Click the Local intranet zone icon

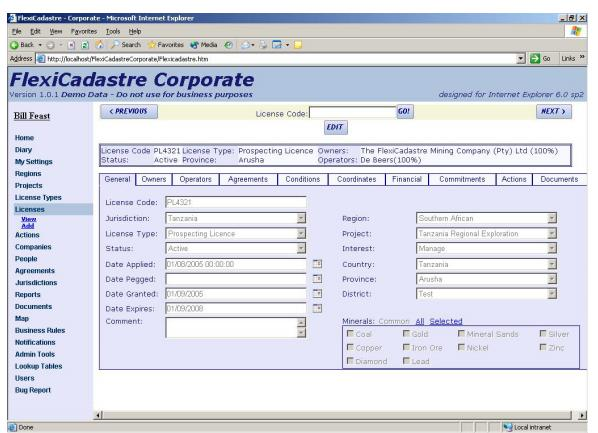click(x=508, y=427)
